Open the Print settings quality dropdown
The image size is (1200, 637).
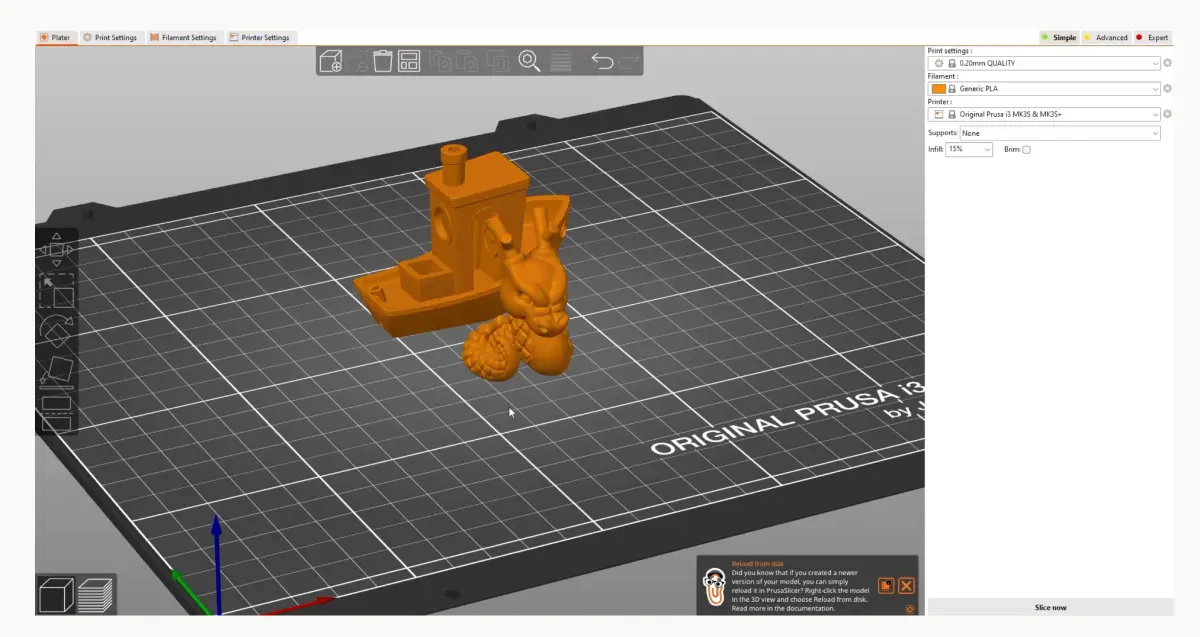pyautogui.click(x=1044, y=63)
